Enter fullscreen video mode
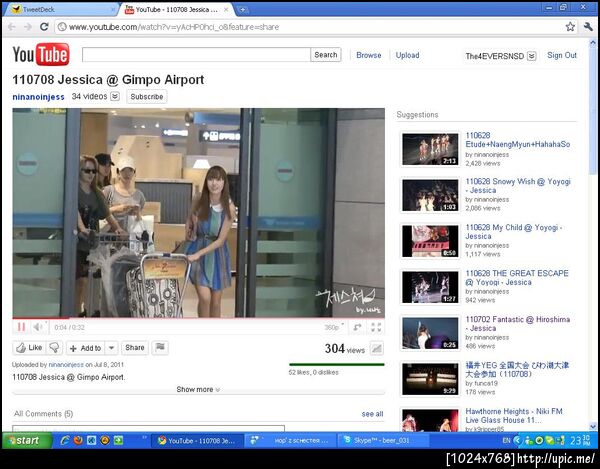Image resolution: width=600 pixels, height=469 pixels. coord(376,327)
